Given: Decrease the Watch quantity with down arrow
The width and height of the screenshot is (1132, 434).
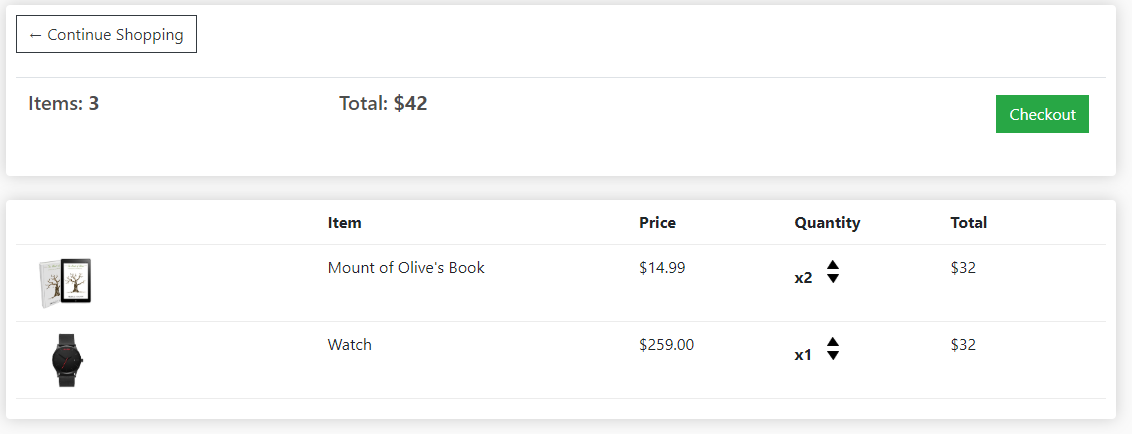Looking at the screenshot, I should [833, 355].
